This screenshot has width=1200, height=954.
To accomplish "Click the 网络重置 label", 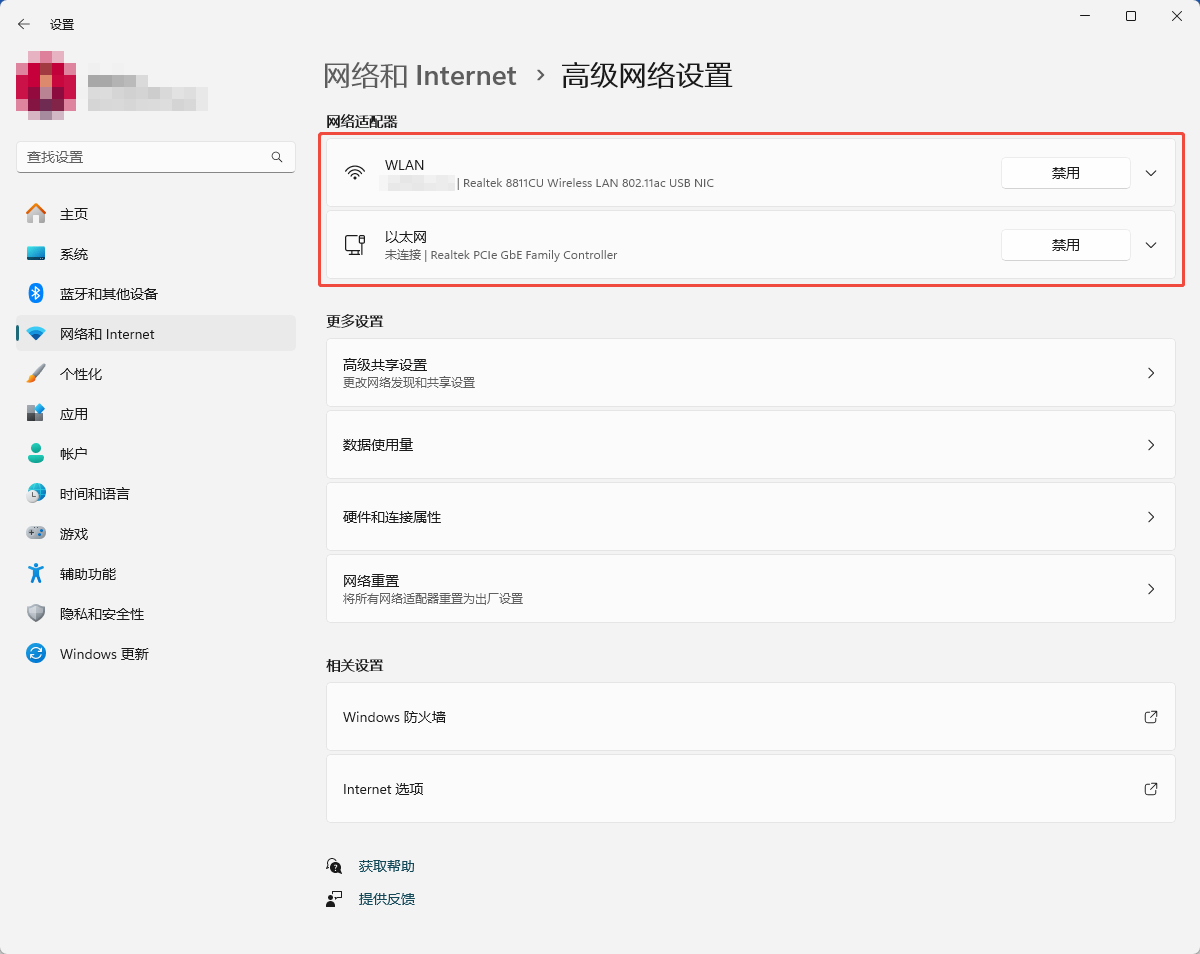I will pos(371,581).
